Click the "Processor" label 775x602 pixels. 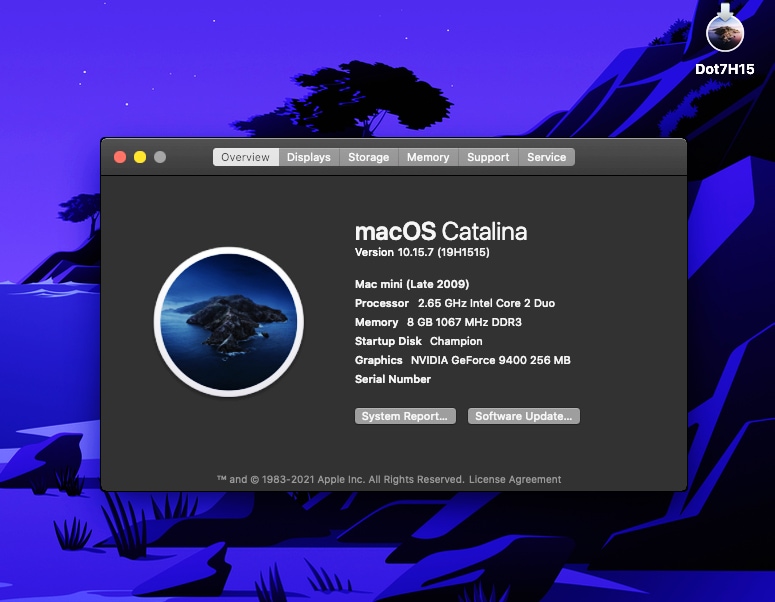tap(382, 303)
